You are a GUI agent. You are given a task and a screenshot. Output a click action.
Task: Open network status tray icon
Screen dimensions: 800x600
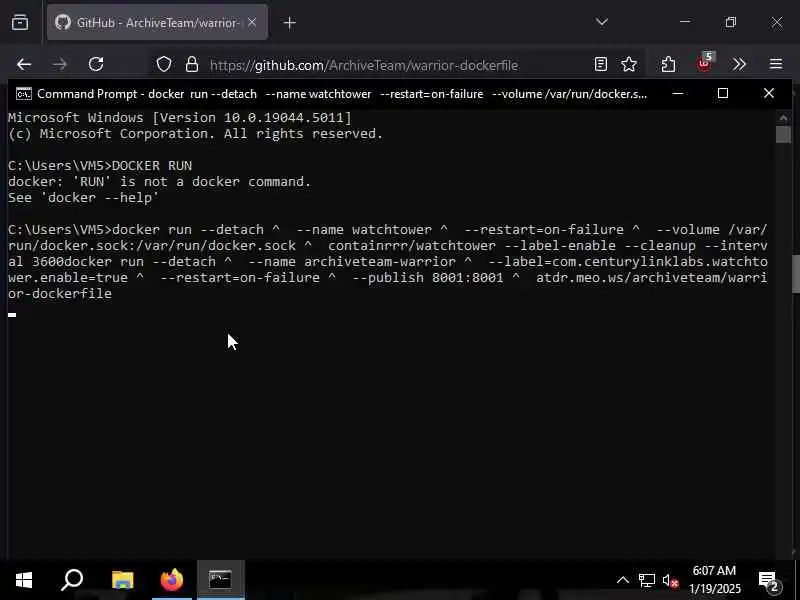tap(646, 580)
